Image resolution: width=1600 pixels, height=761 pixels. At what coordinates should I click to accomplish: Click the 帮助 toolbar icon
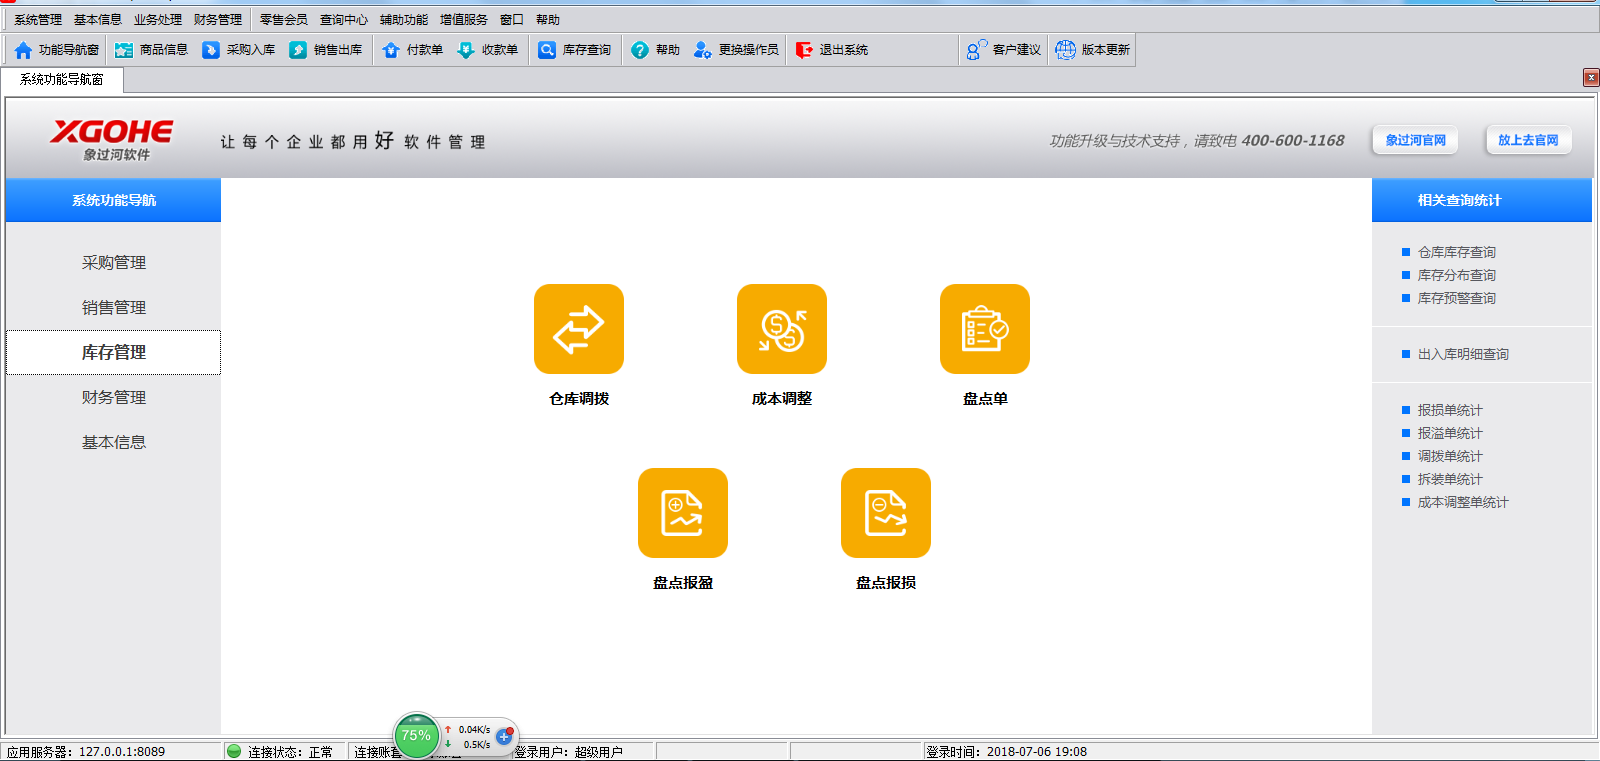coord(655,50)
